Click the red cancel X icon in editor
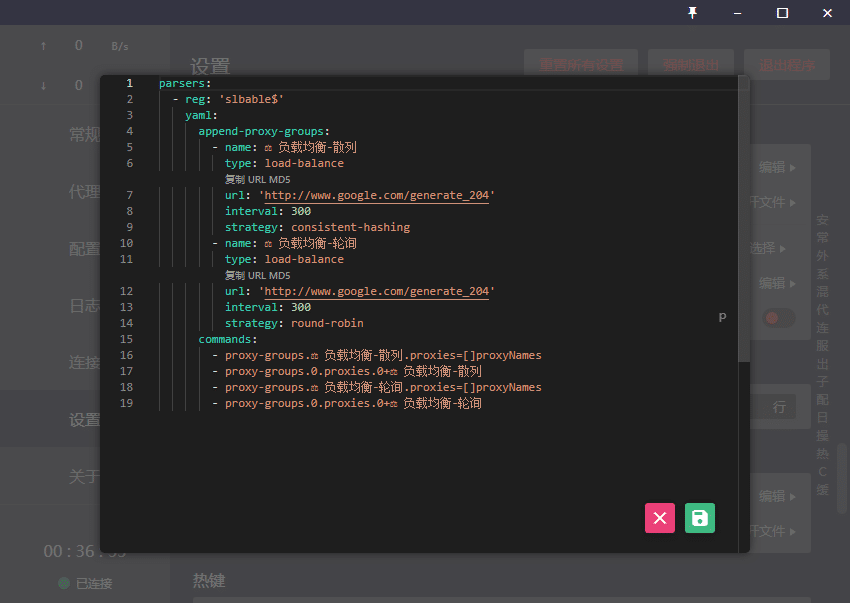The image size is (850, 603). point(660,517)
